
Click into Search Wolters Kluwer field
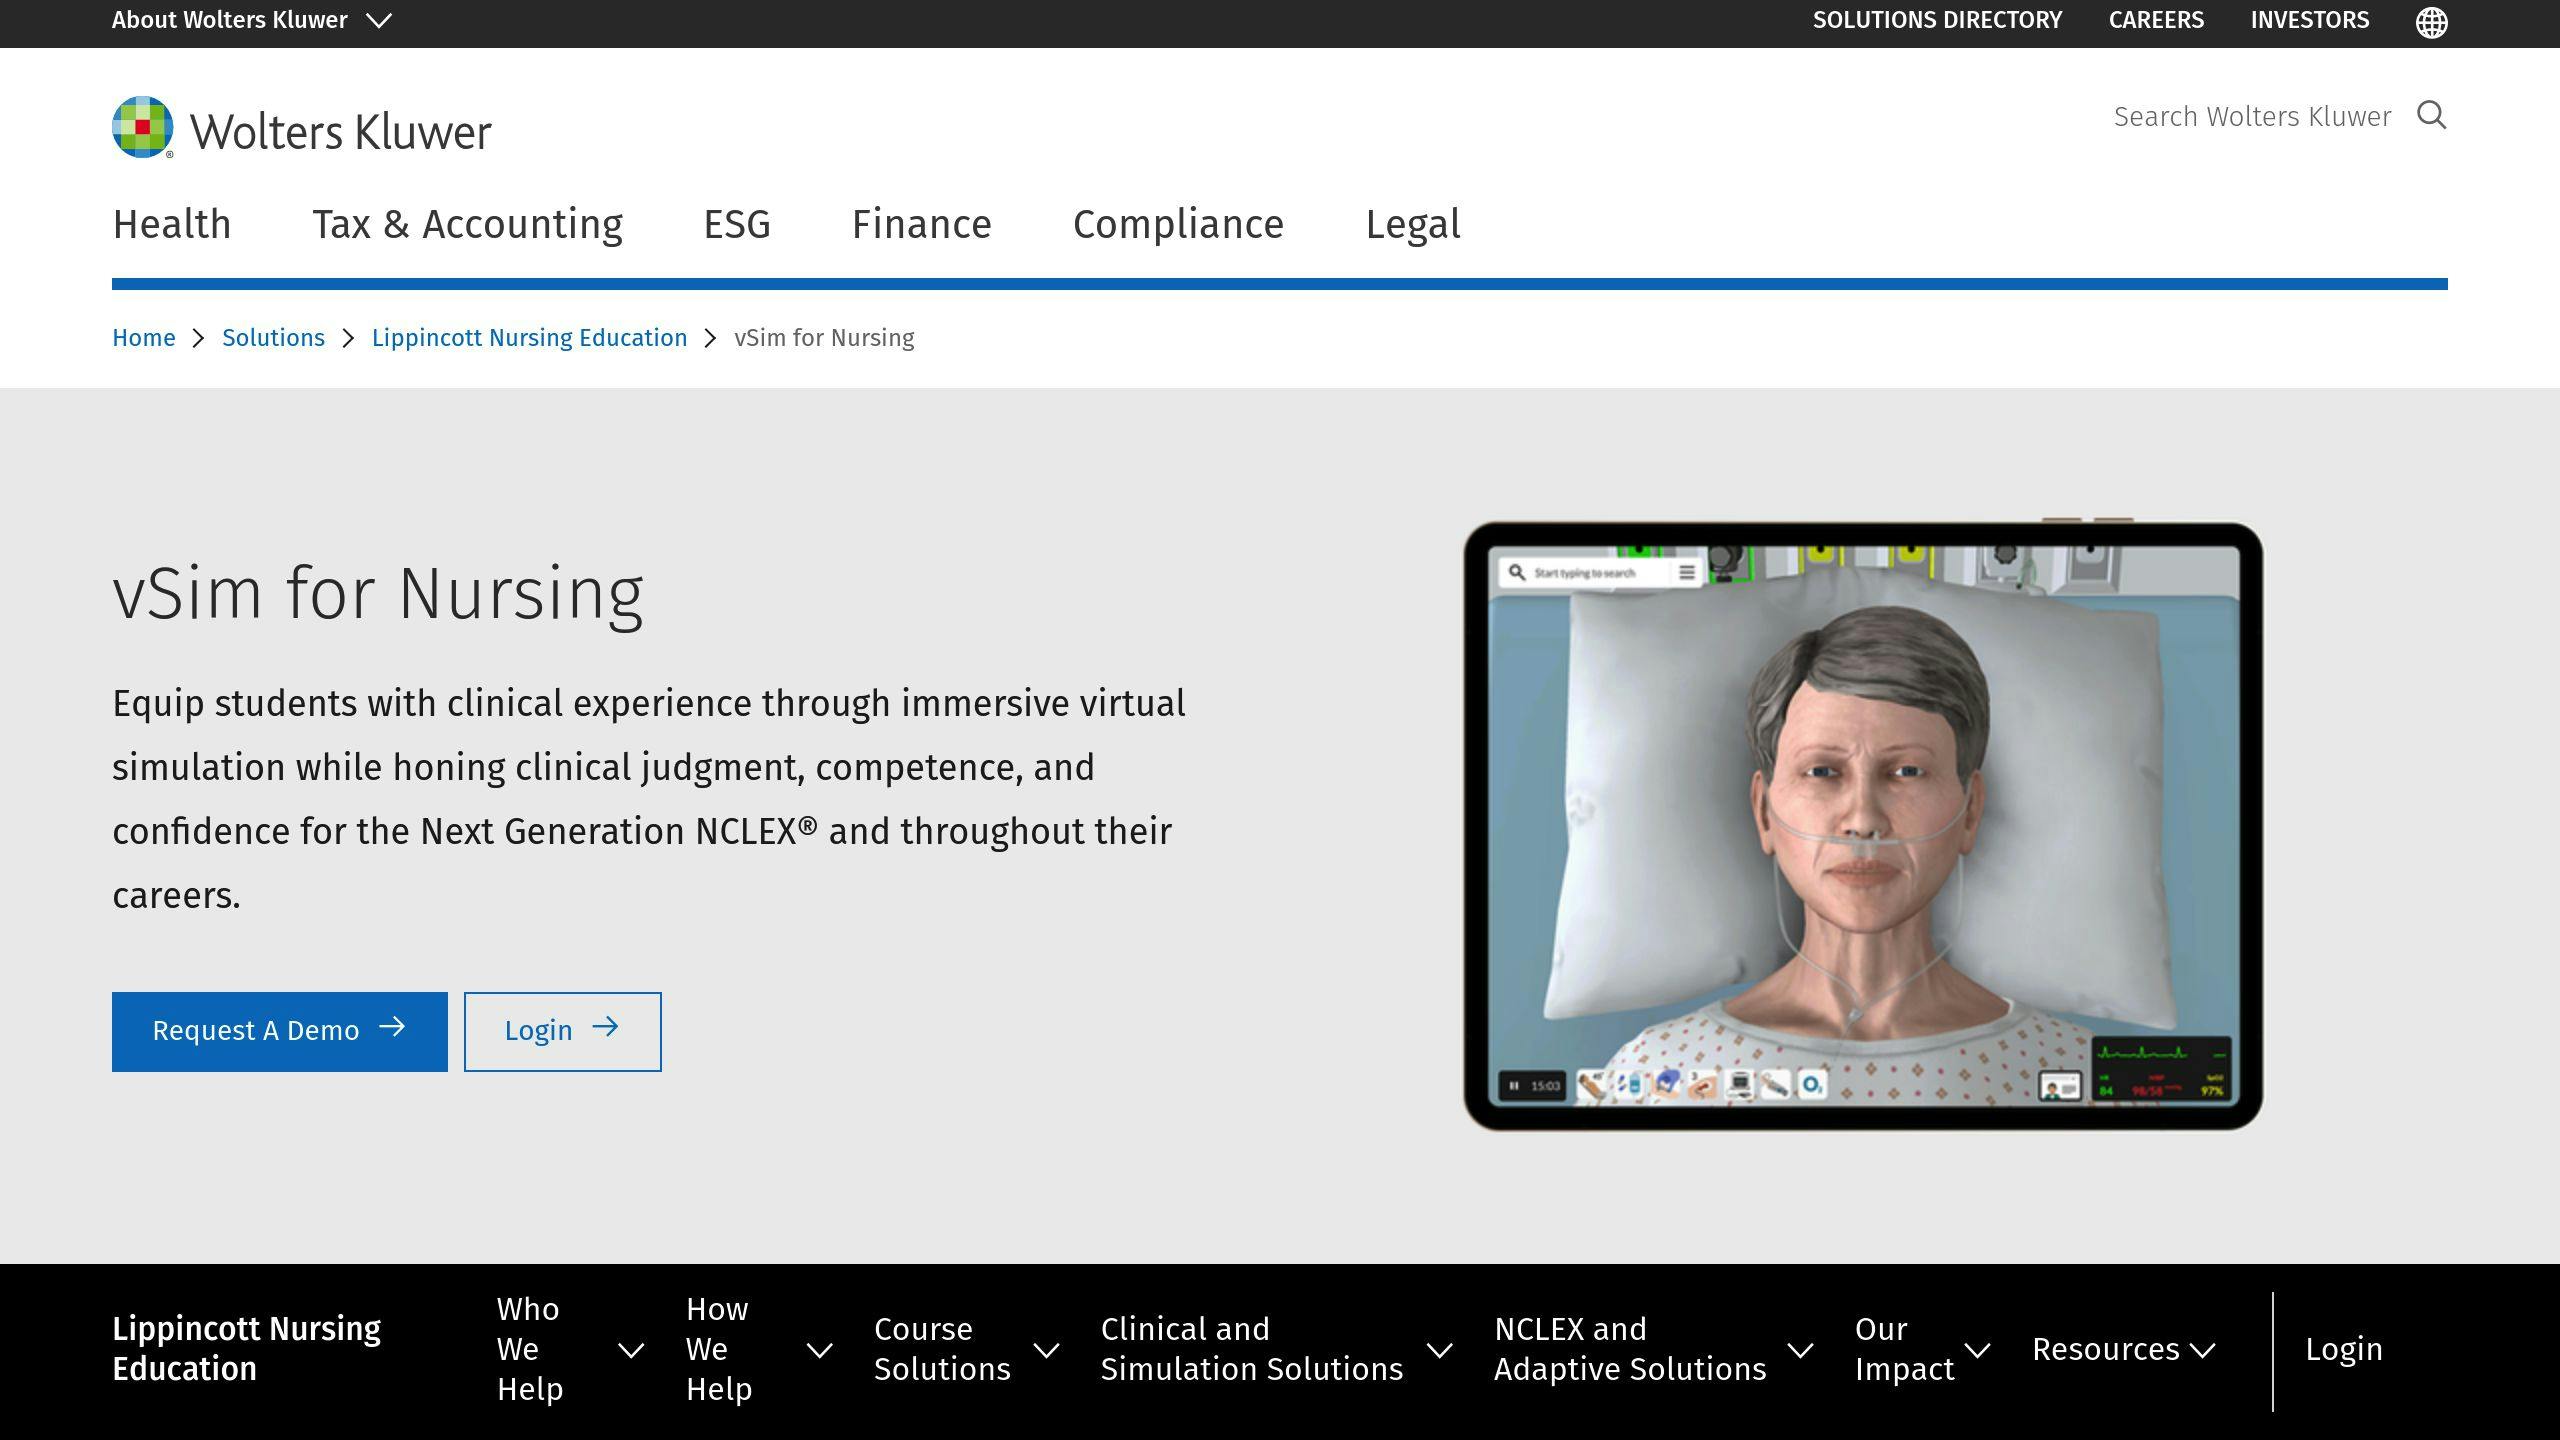pyautogui.click(x=2251, y=117)
